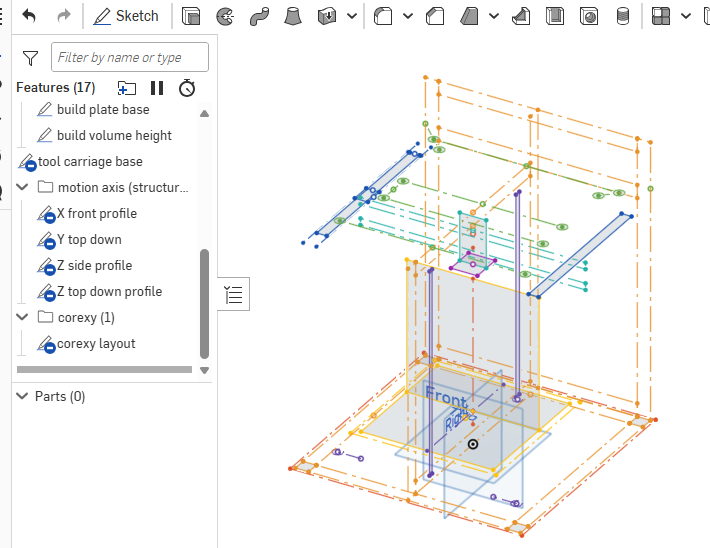Click the stopwatch regeneration times icon
The width and height of the screenshot is (710, 548).
187,88
